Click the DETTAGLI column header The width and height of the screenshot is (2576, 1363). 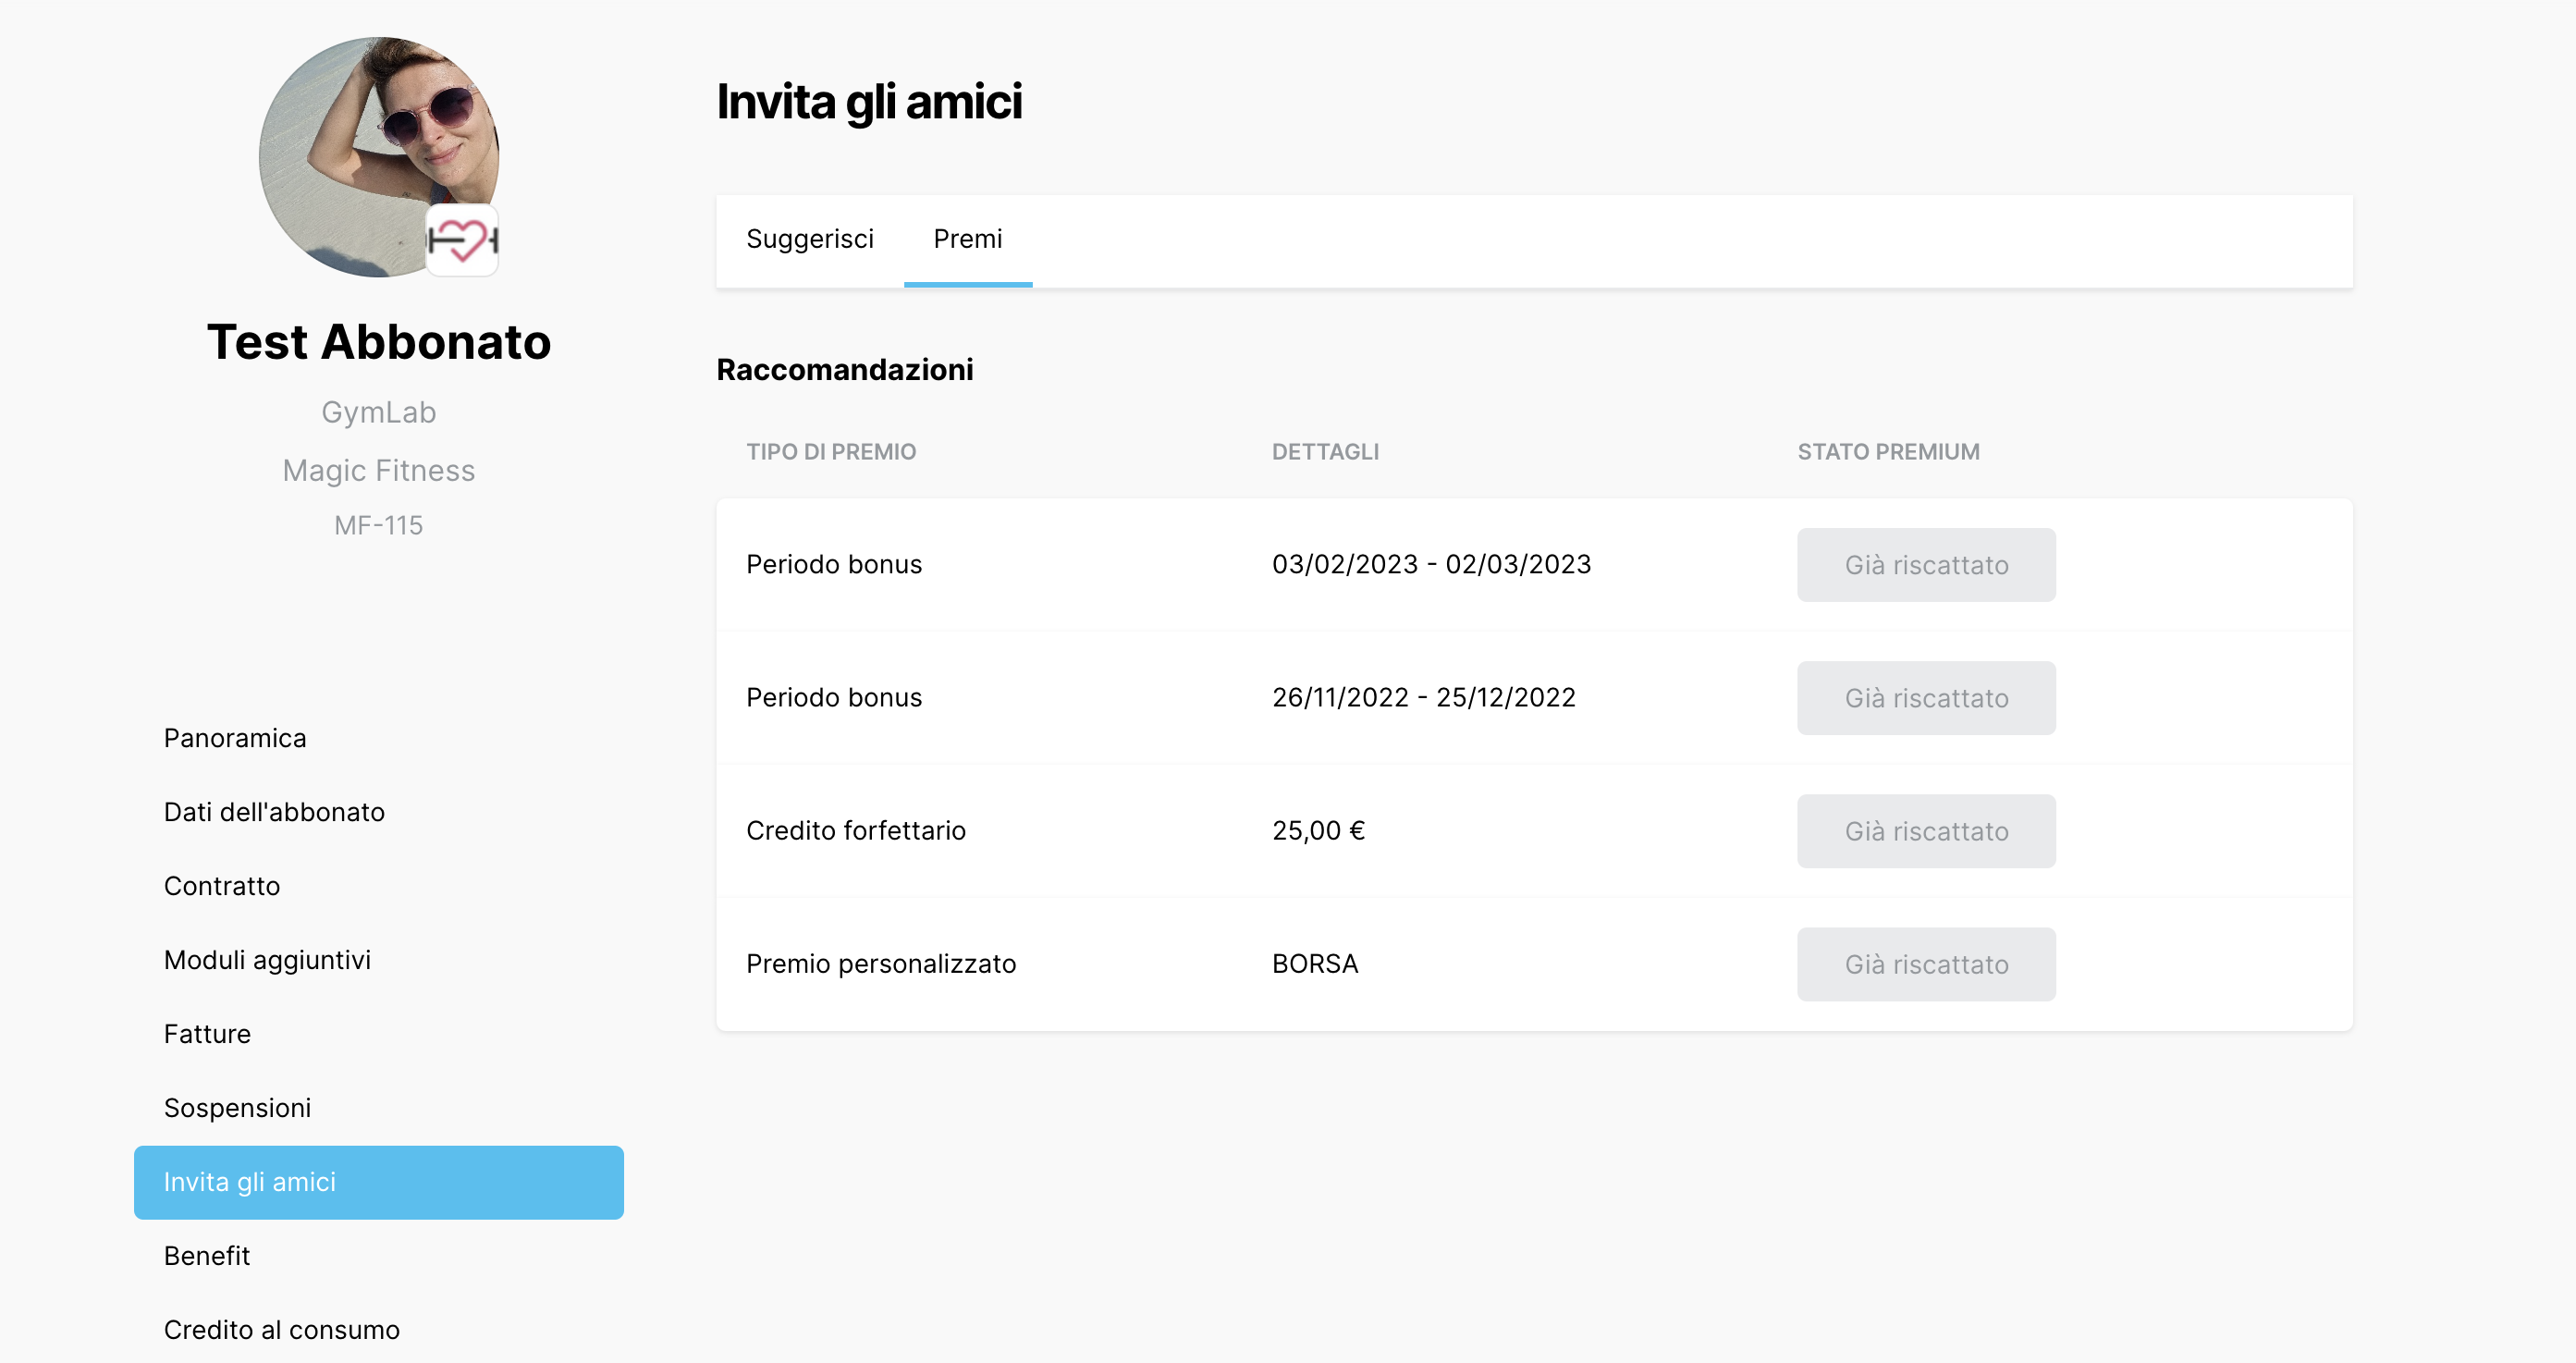[1325, 452]
